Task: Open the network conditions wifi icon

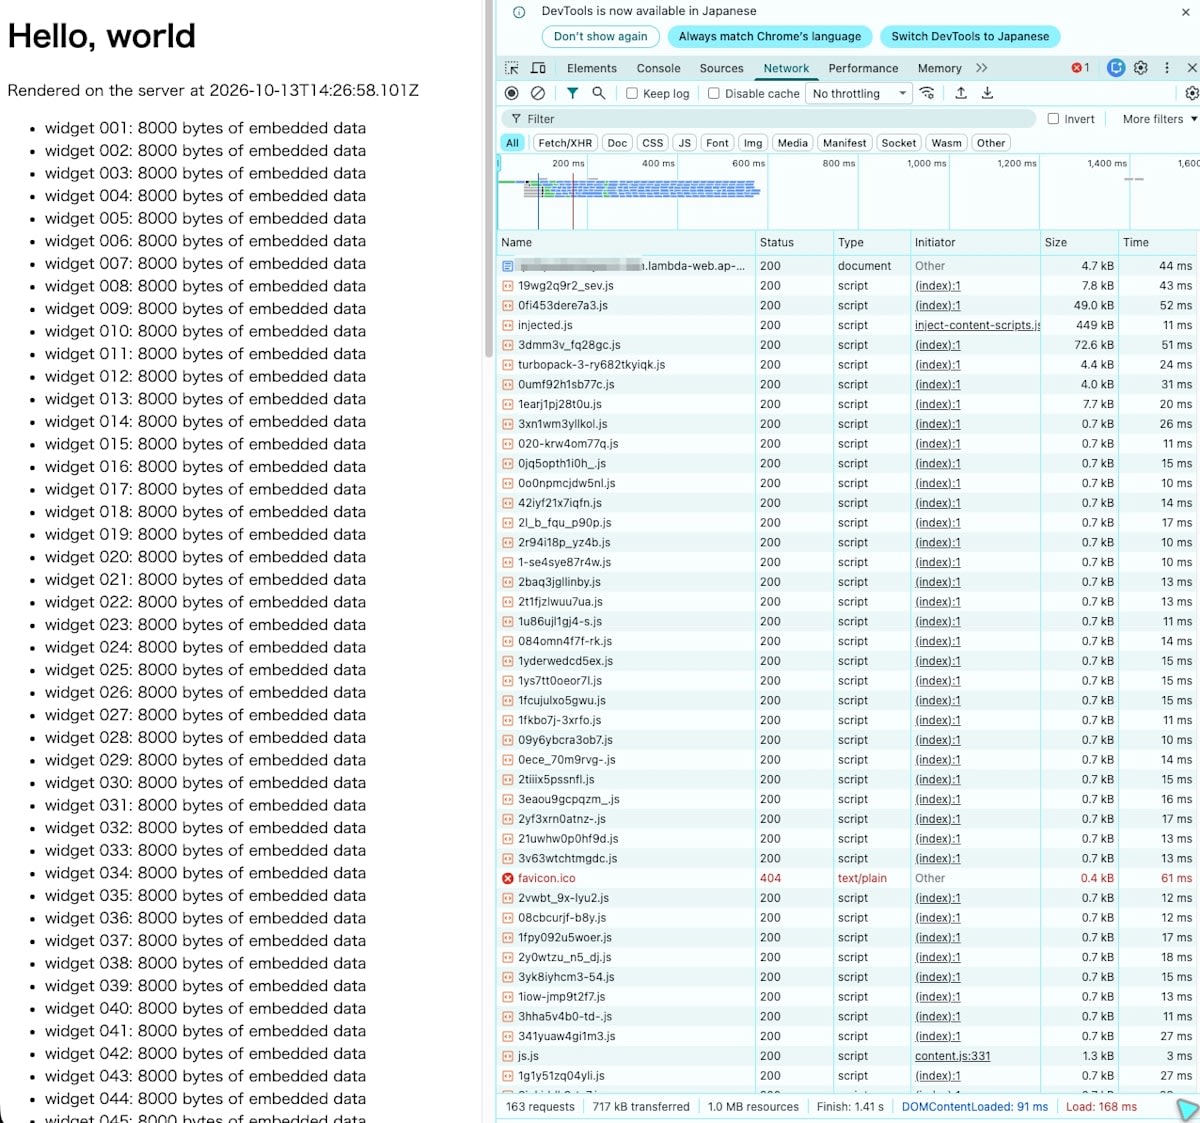Action: click(928, 93)
